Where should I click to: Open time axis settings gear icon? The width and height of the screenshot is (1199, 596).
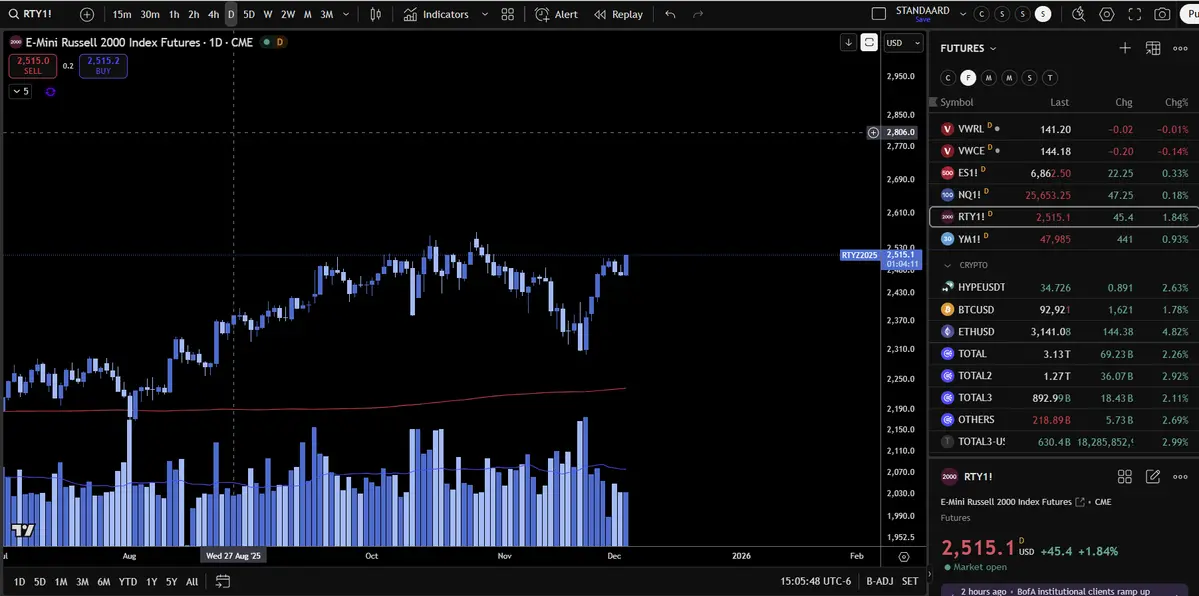pyautogui.click(x=904, y=557)
